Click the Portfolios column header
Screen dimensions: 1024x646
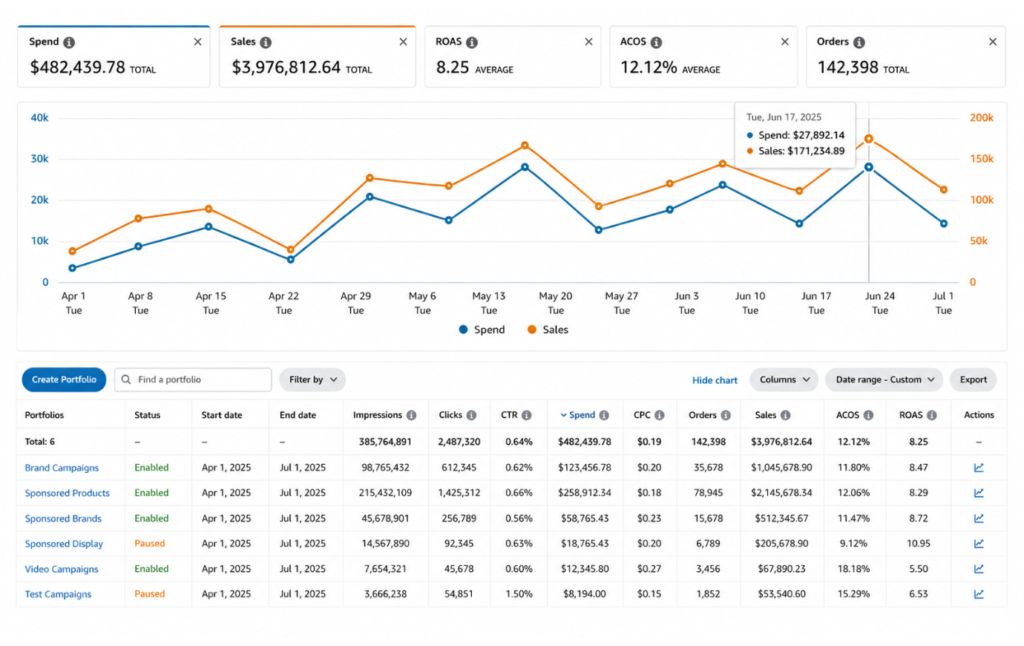(44, 415)
